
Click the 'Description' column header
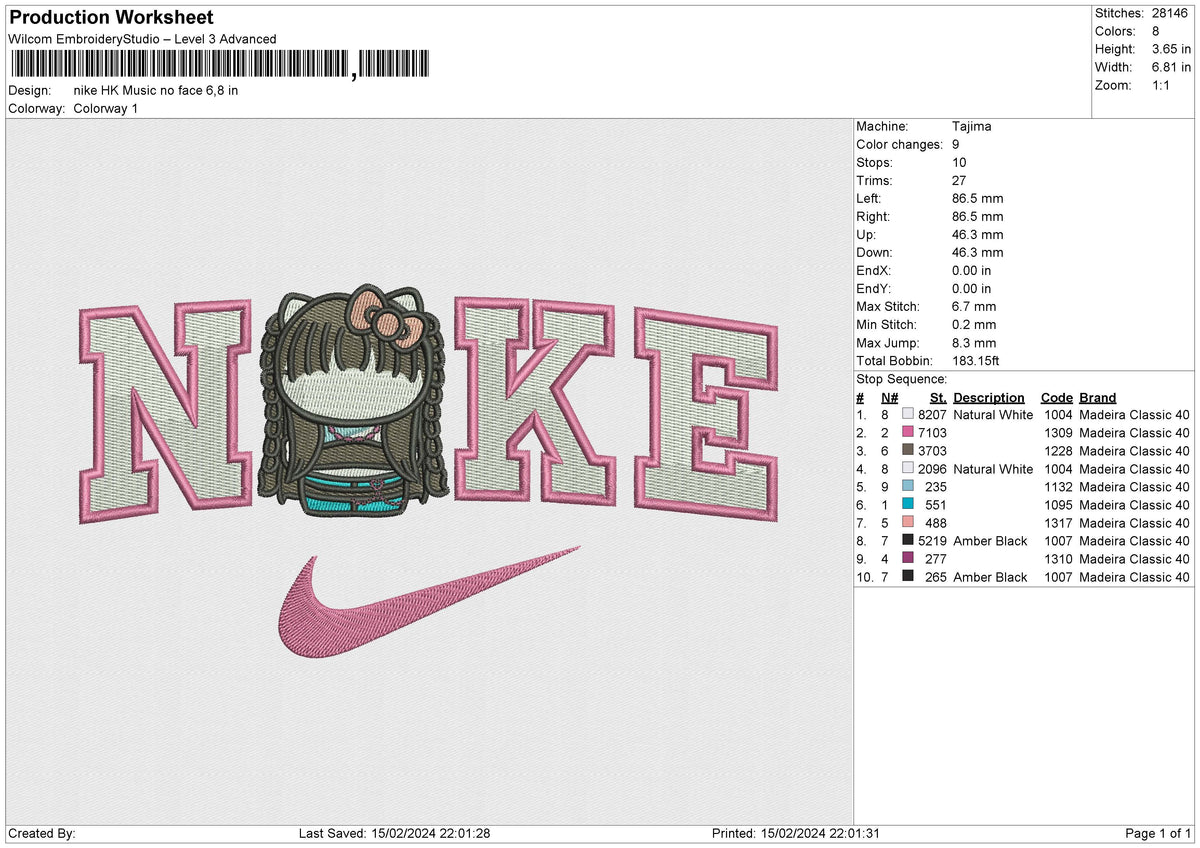click(989, 398)
